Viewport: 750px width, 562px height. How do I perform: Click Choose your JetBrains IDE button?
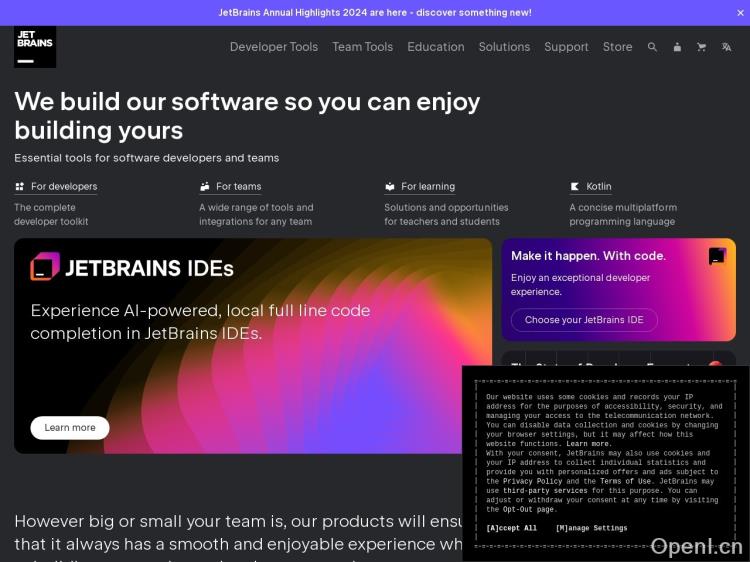click(584, 320)
